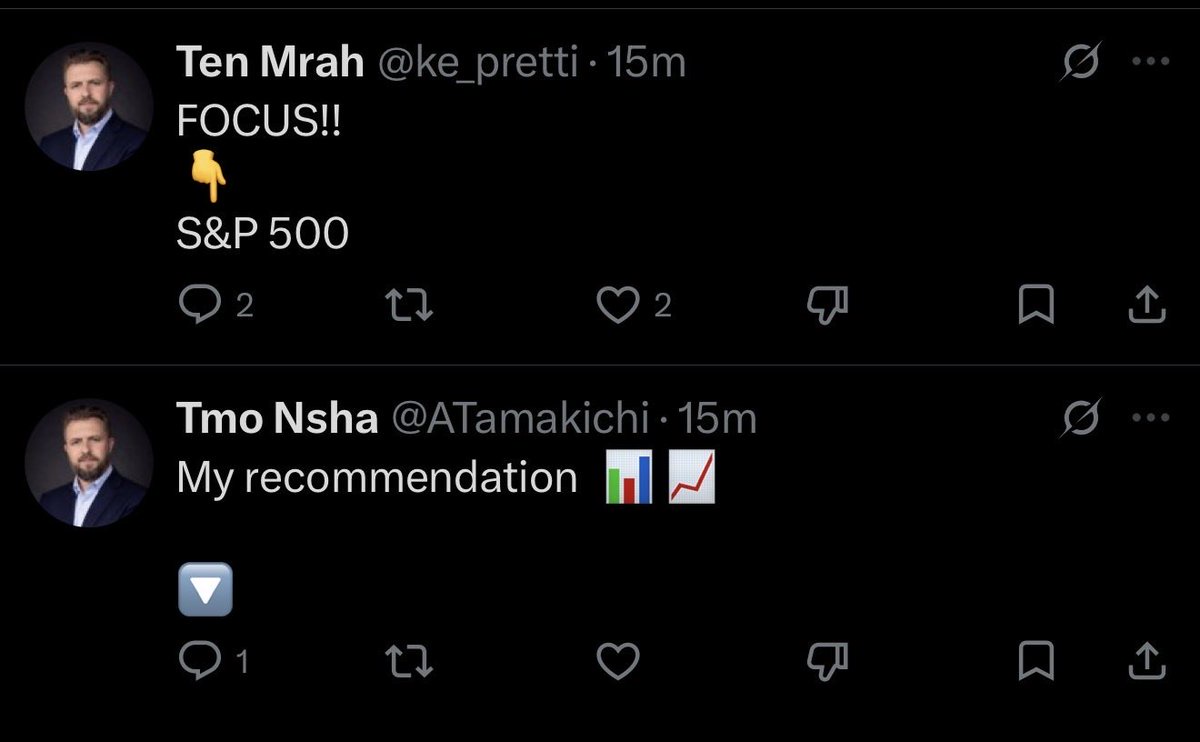Open Tmo Nsha's profile avatar
The image size is (1200, 742).
coord(88,462)
